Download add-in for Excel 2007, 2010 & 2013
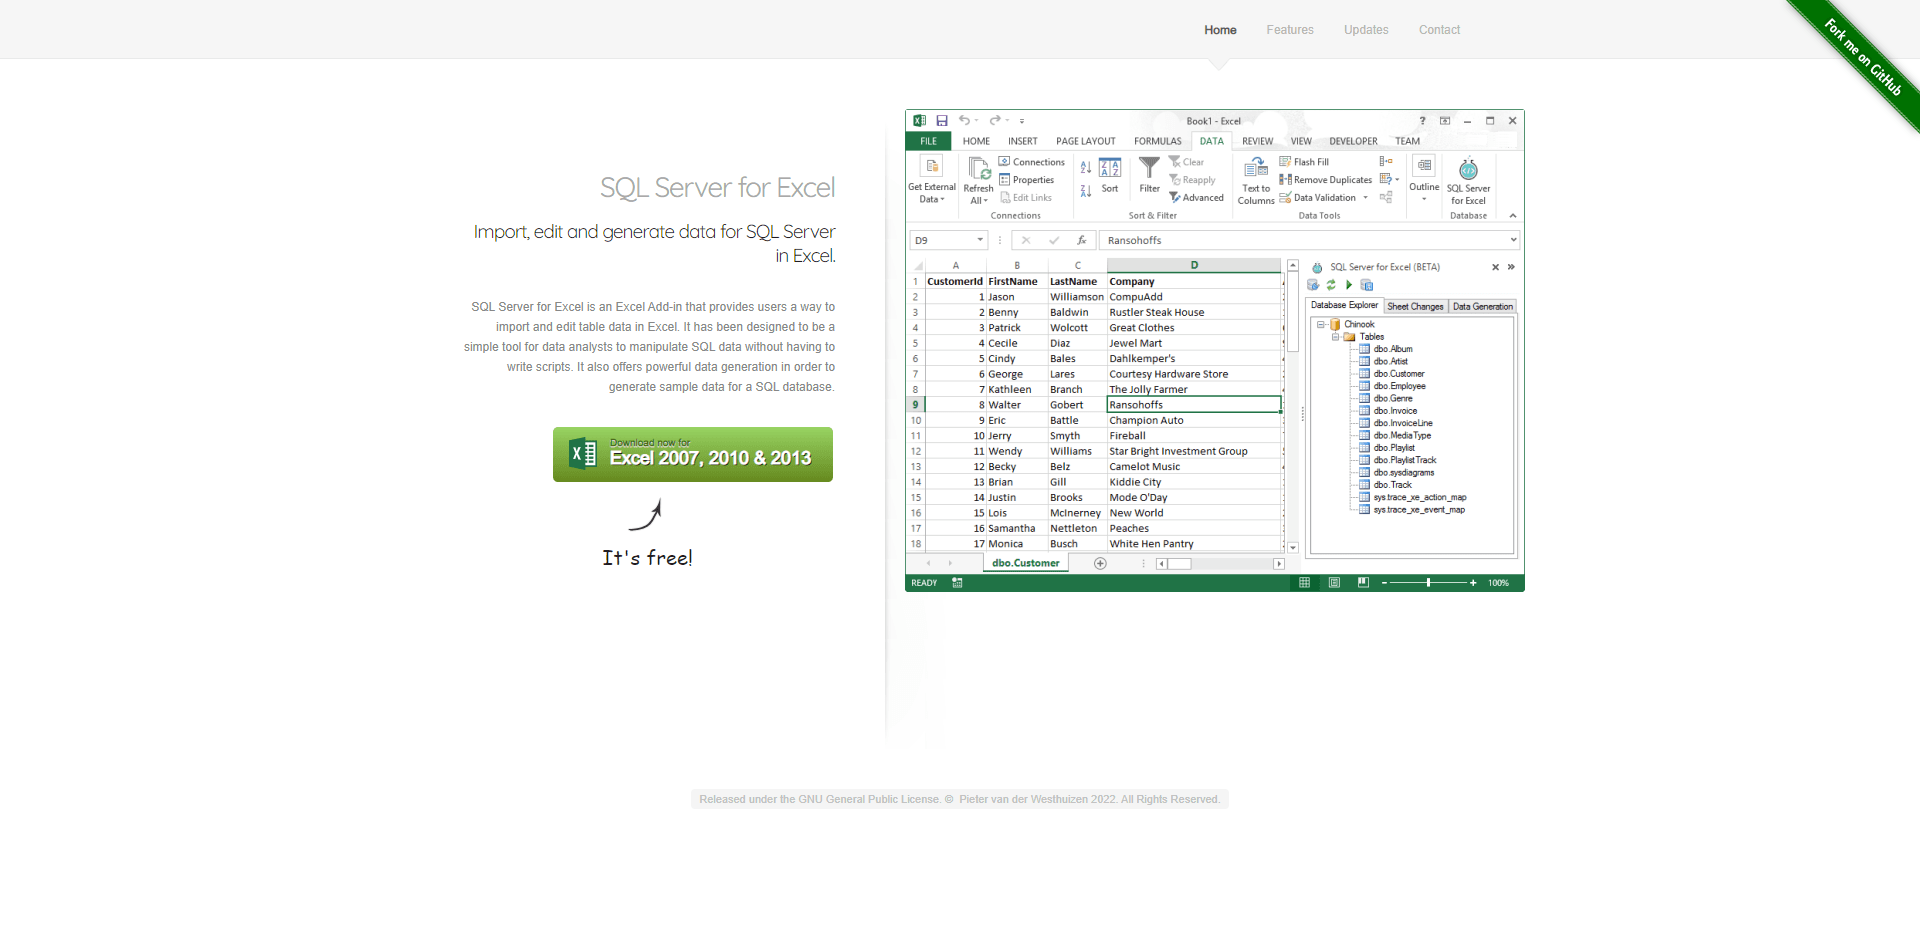This screenshot has height=937, width=1920. [x=693, y=454]
